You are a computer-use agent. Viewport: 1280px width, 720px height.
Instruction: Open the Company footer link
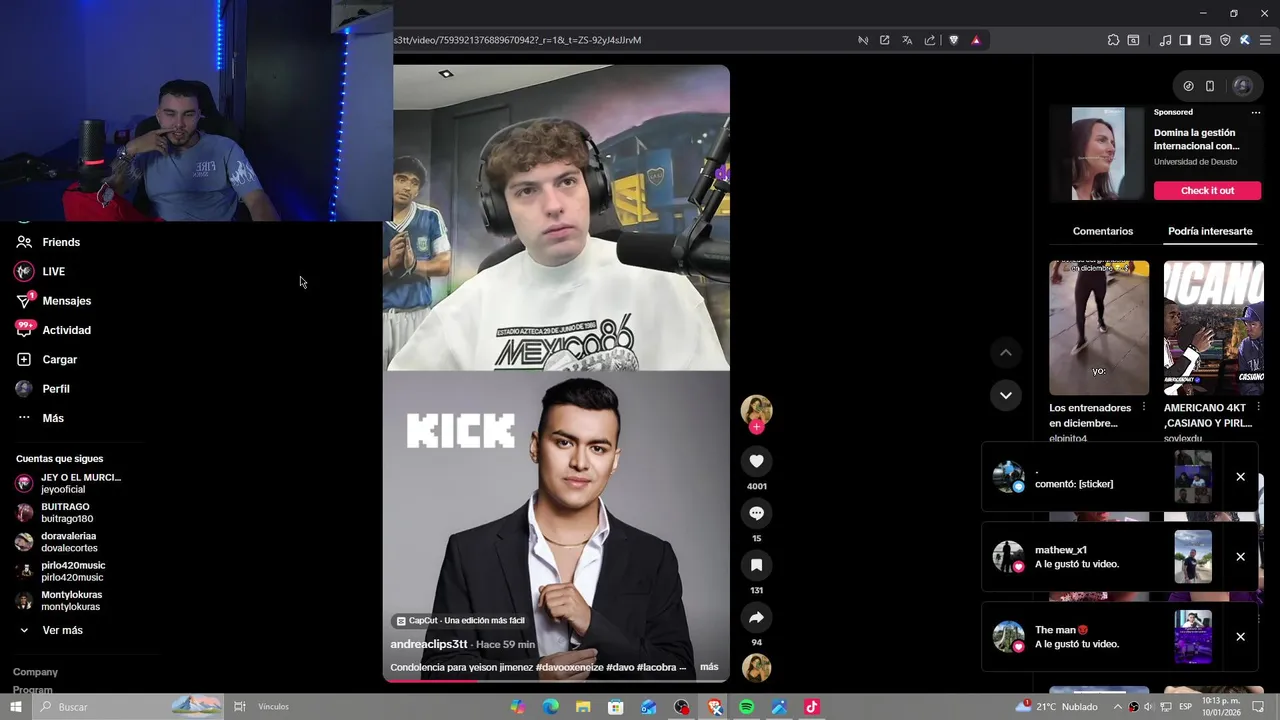coord(35,672)
